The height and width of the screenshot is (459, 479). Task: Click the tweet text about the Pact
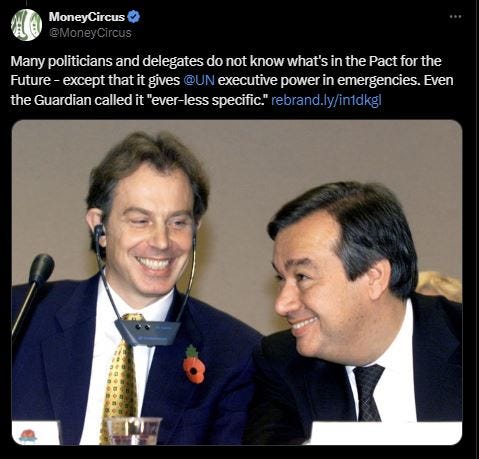(x=232, y=80)
